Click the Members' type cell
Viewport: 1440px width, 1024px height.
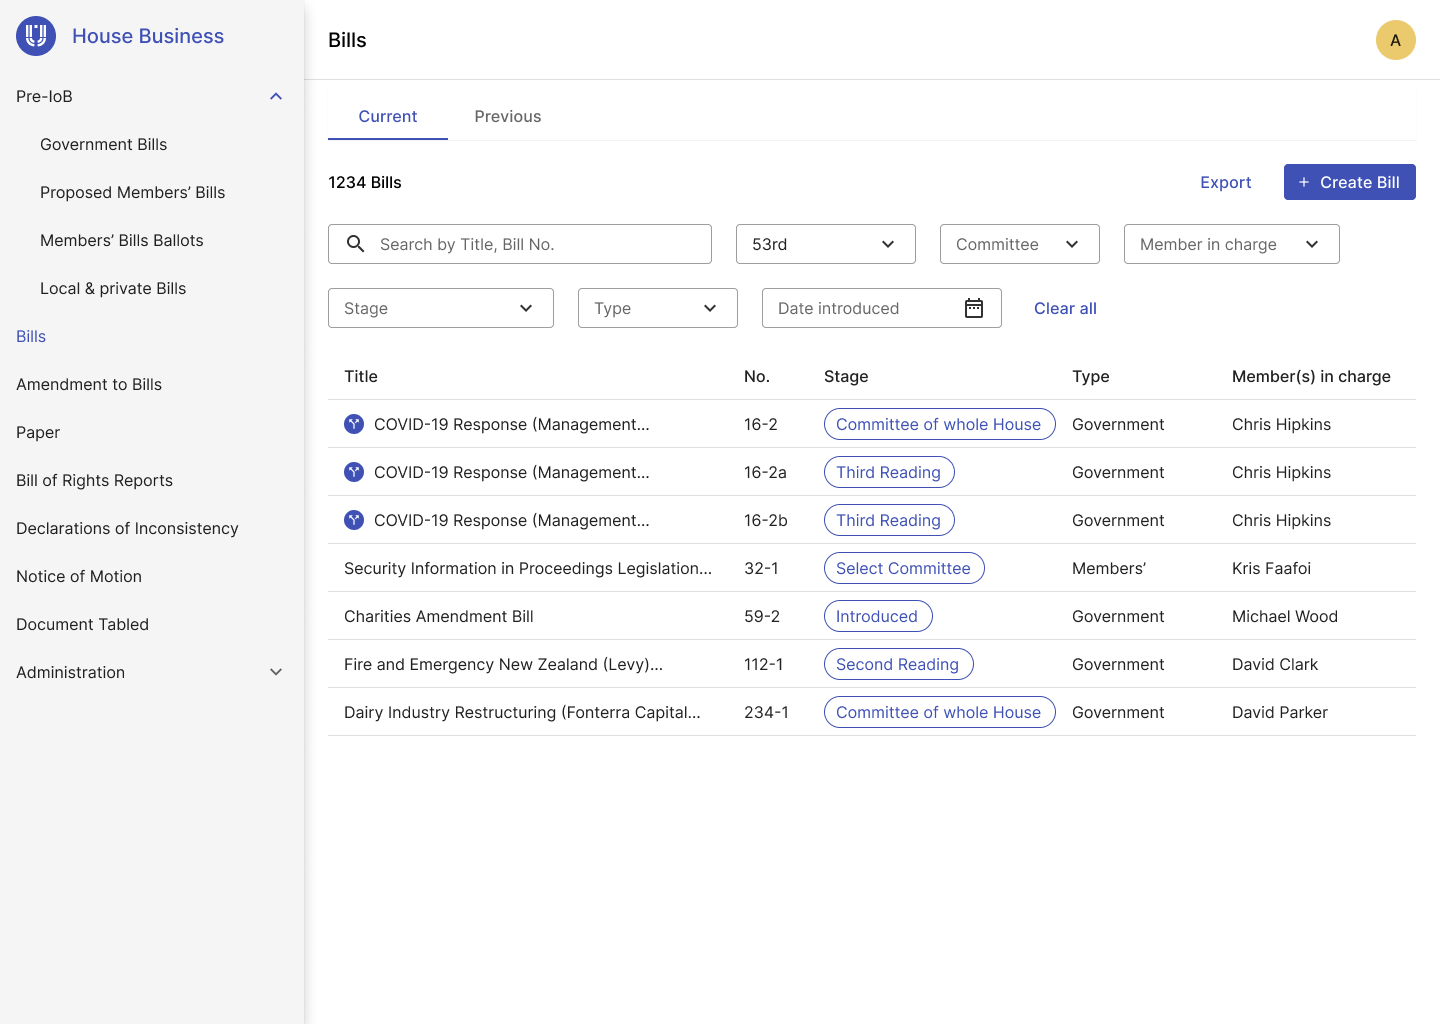[1109, 568]
